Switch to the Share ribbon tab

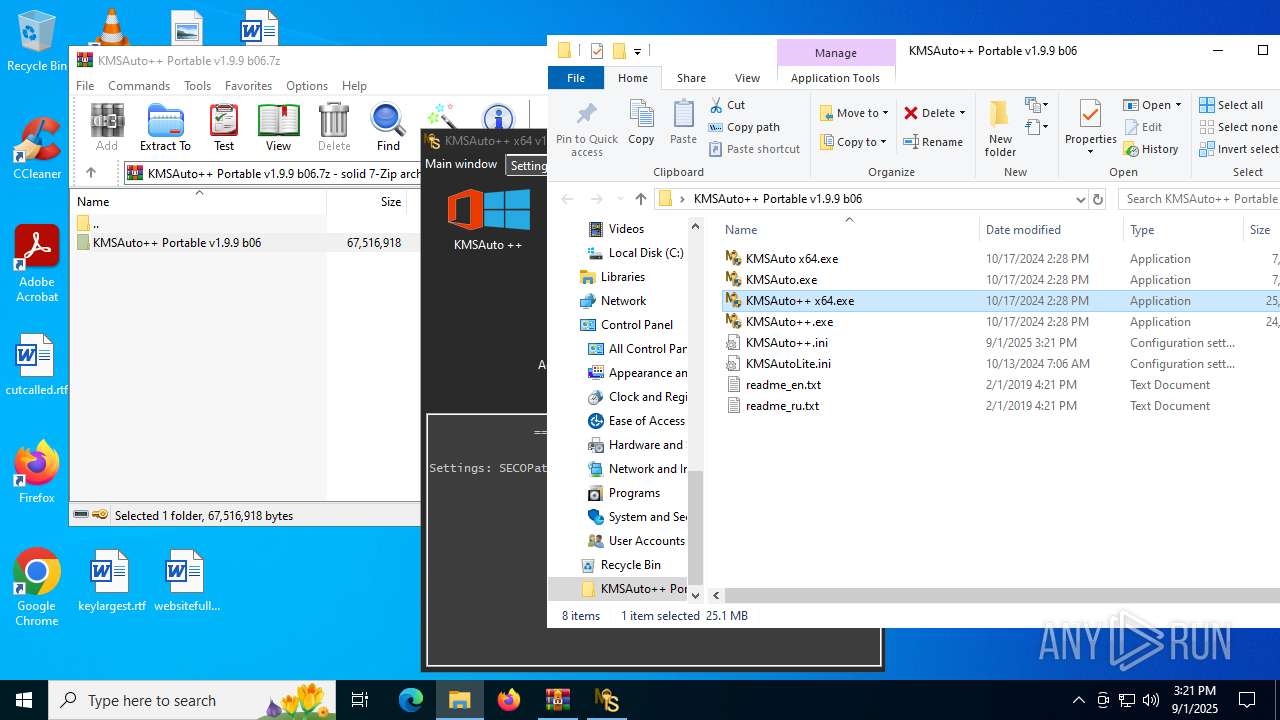691,78
